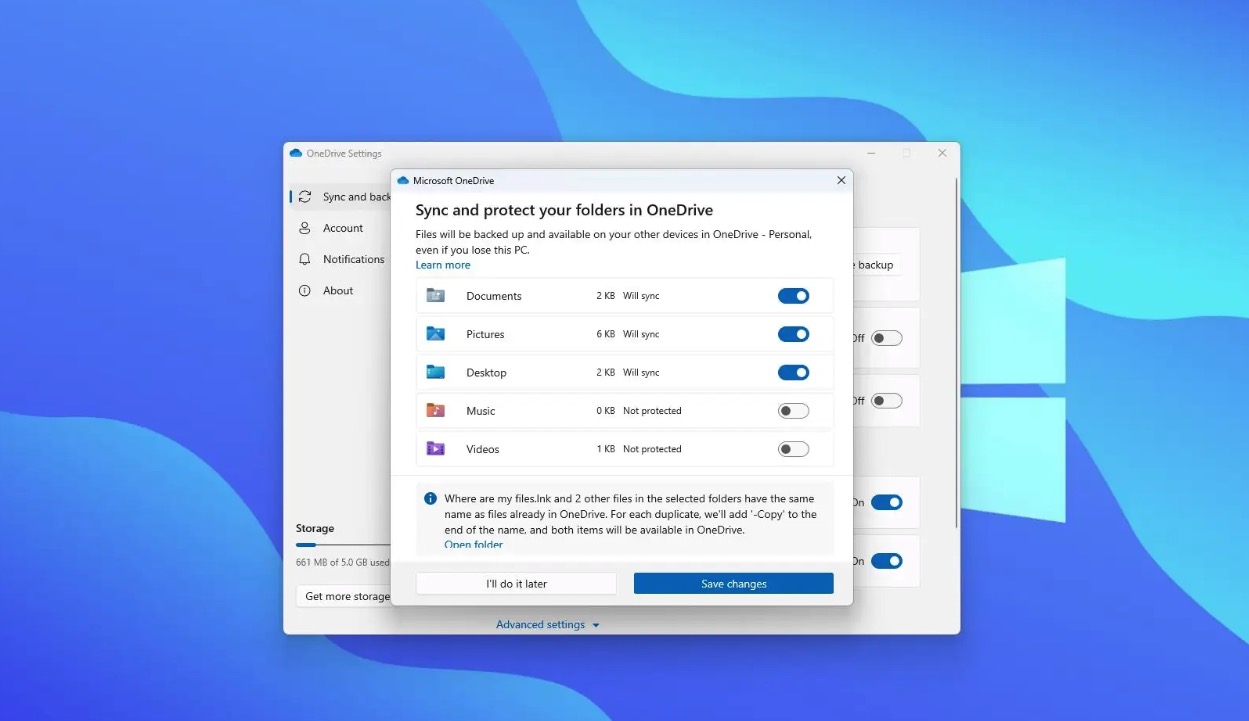
Task: Close the OneDrive Settings window
Action: [x=942, y=153]
